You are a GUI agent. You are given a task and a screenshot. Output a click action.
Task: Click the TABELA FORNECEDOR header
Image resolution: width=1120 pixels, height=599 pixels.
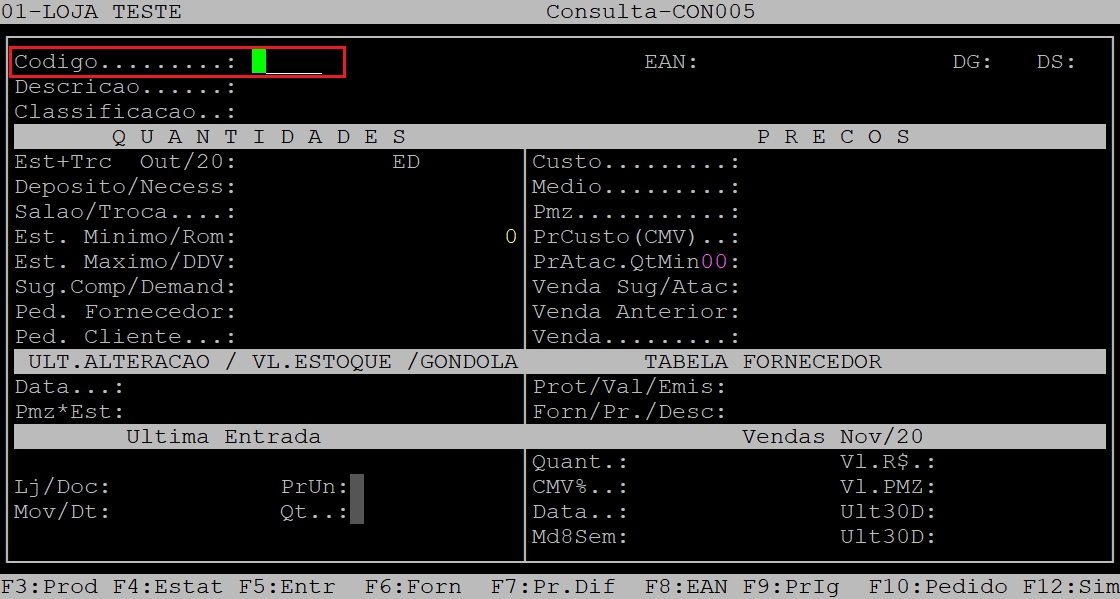click(x=763, y=362)
